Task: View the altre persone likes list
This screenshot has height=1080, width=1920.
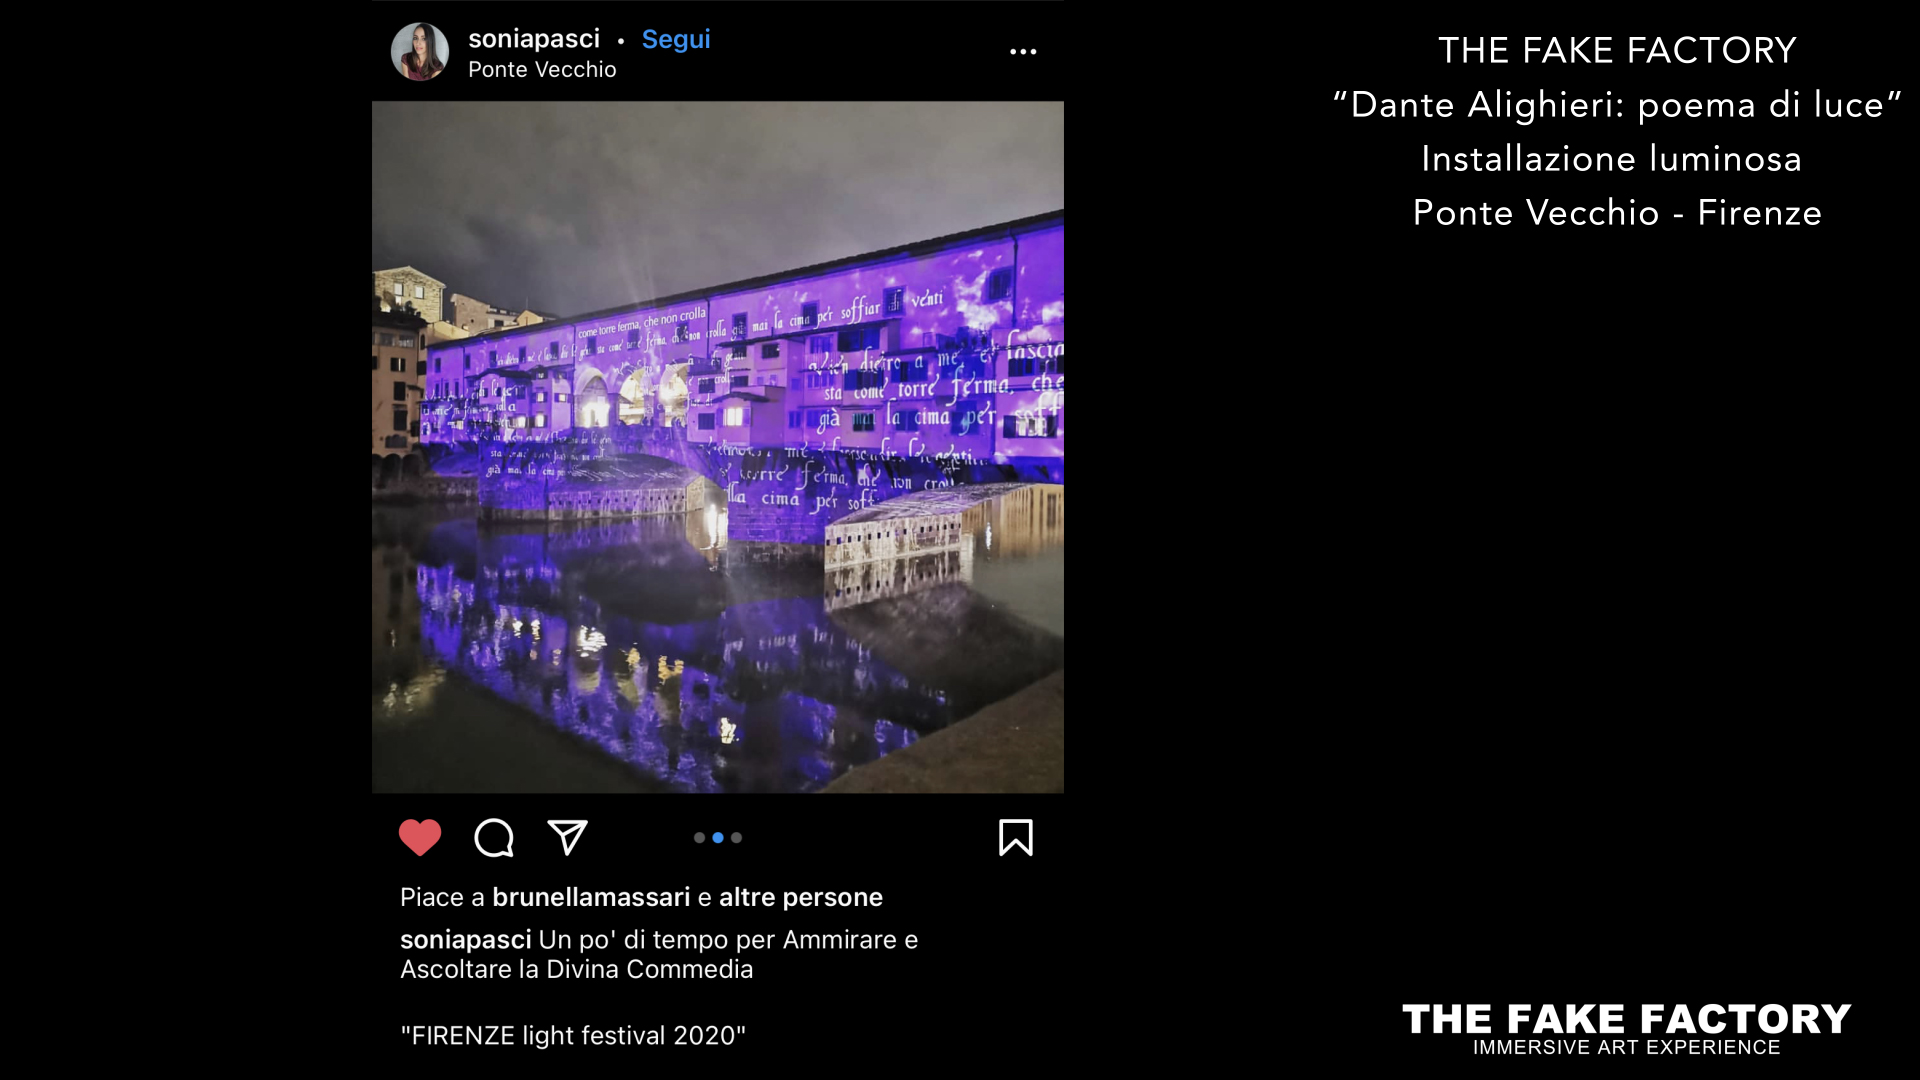Action: click(801, 897)
